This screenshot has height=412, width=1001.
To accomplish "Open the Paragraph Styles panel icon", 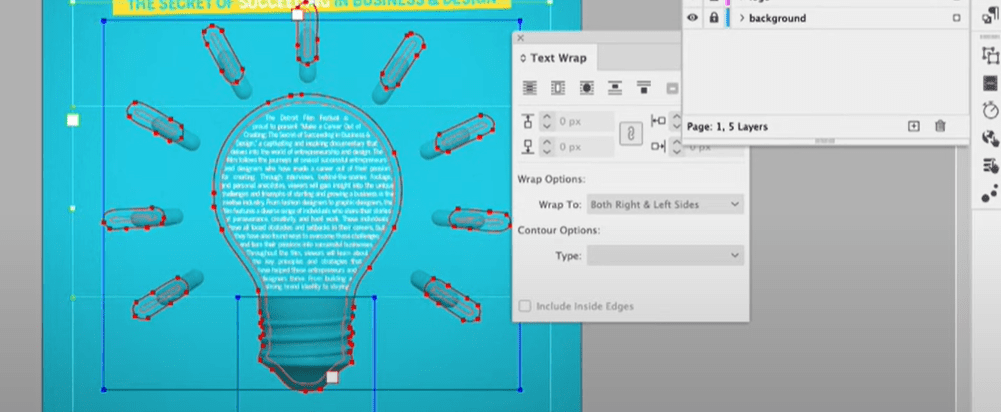I will click(x=990, y=17).
